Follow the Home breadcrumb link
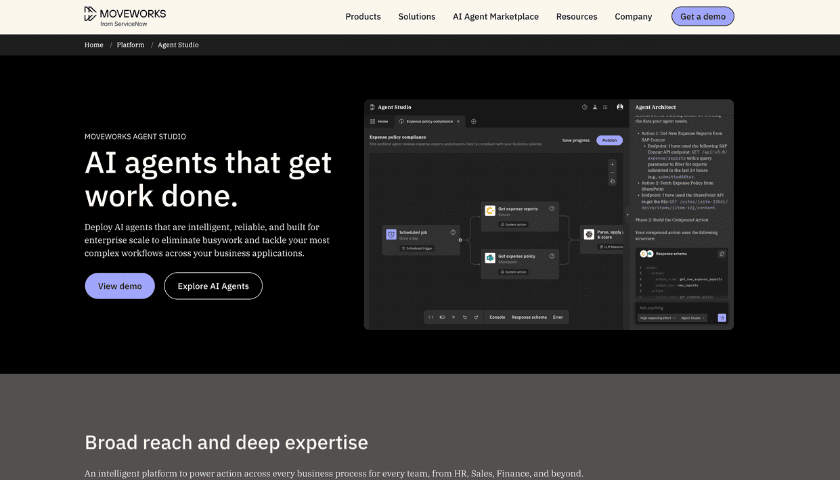 (x=94, y=45)
